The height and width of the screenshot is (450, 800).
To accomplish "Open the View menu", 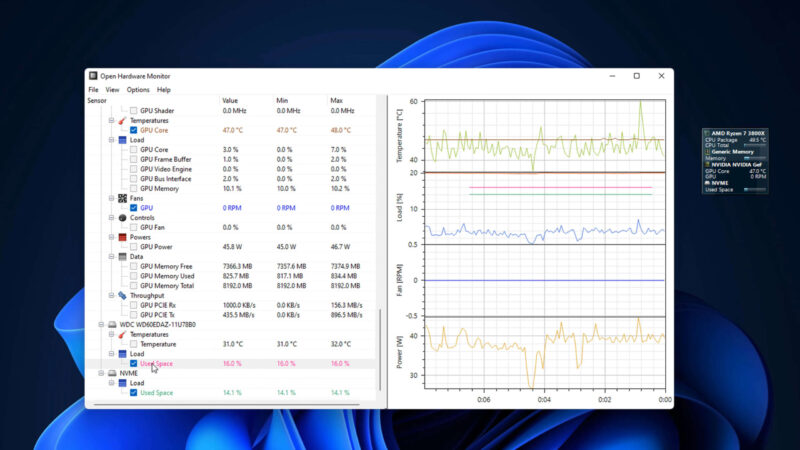I will 112,90.
